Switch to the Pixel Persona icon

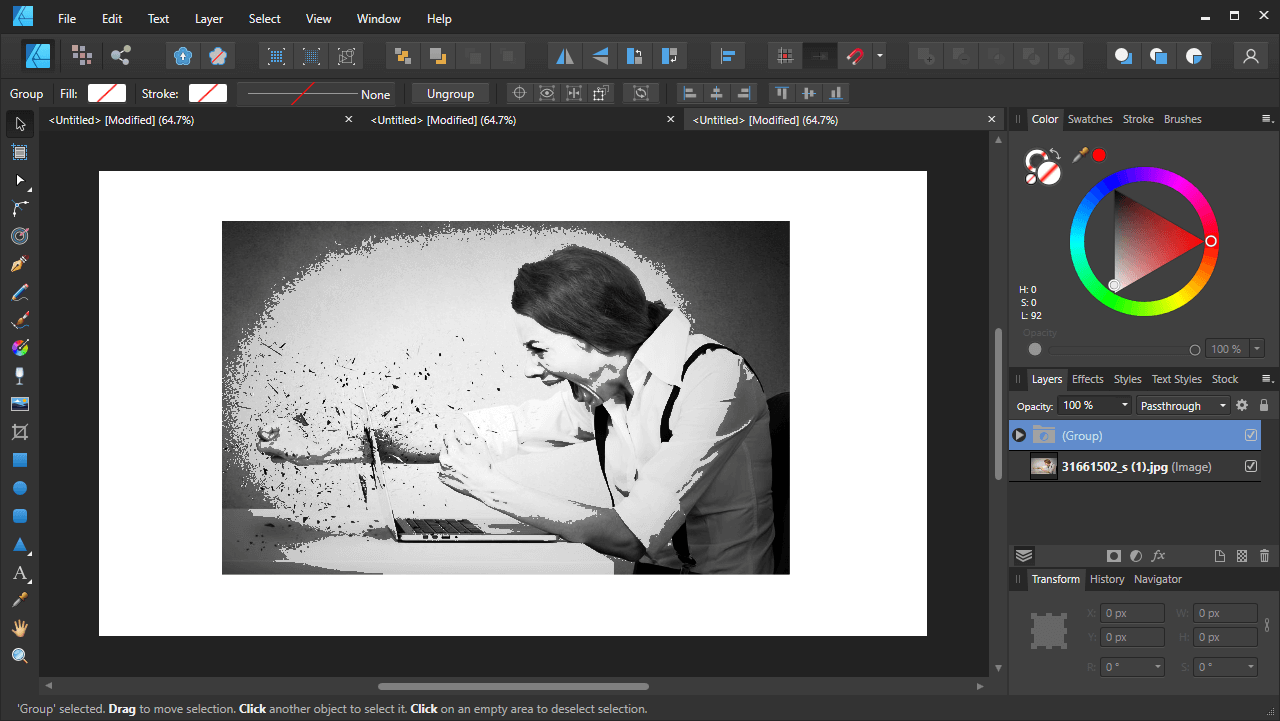82,56
